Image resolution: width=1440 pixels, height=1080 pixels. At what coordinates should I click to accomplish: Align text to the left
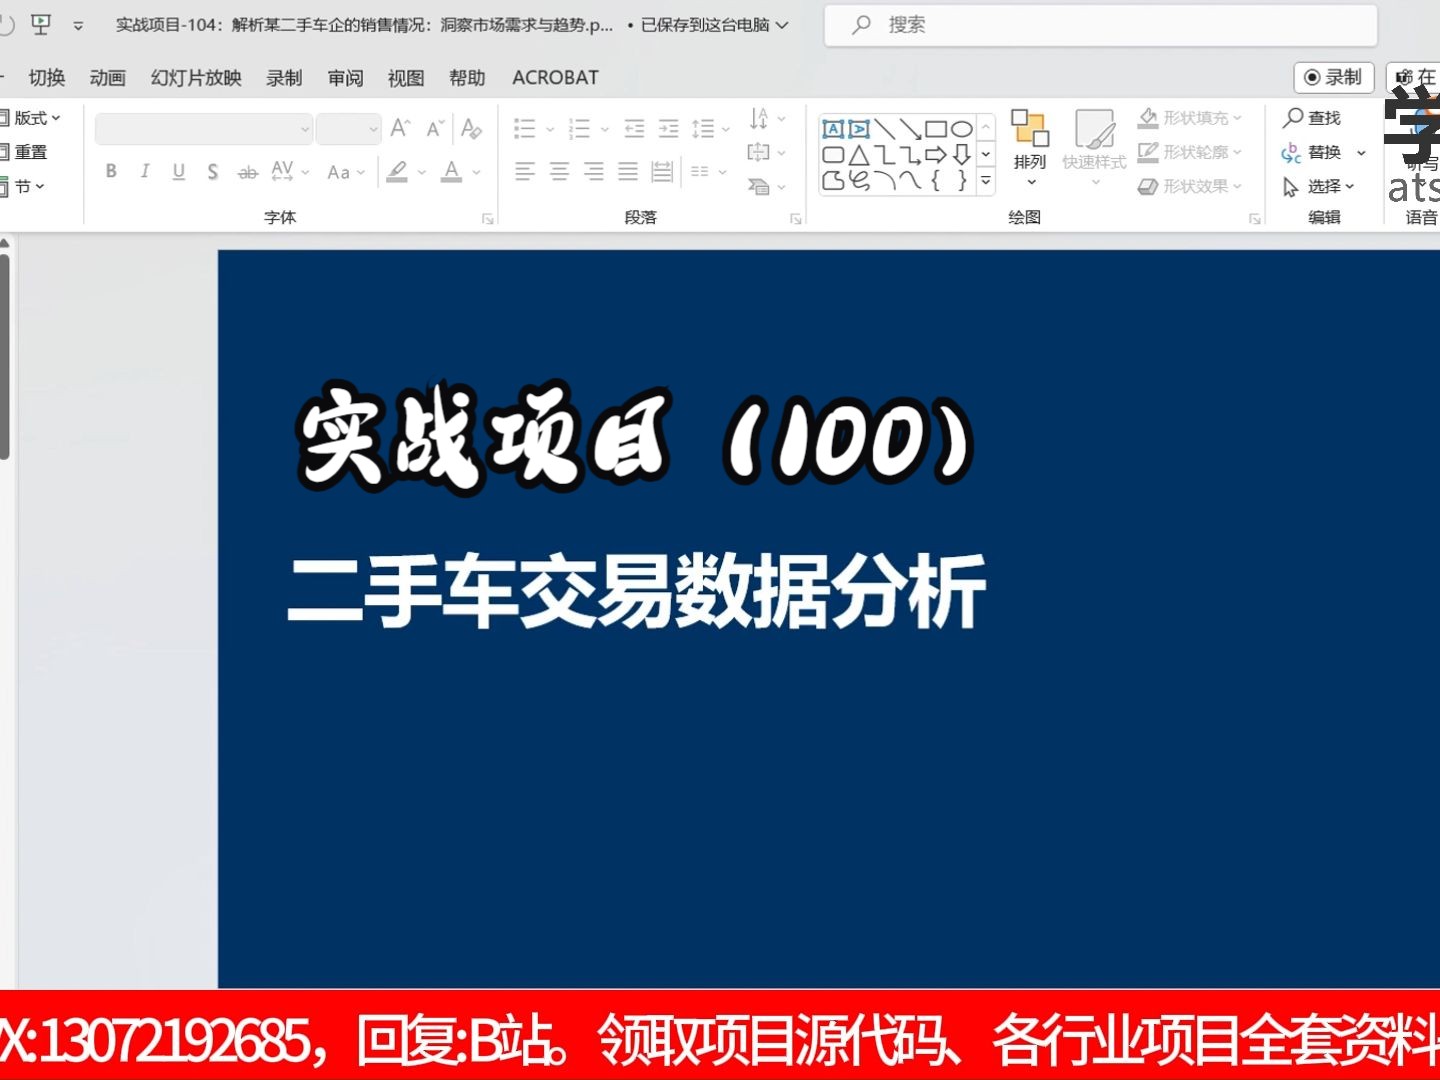[x=524, y=172]
